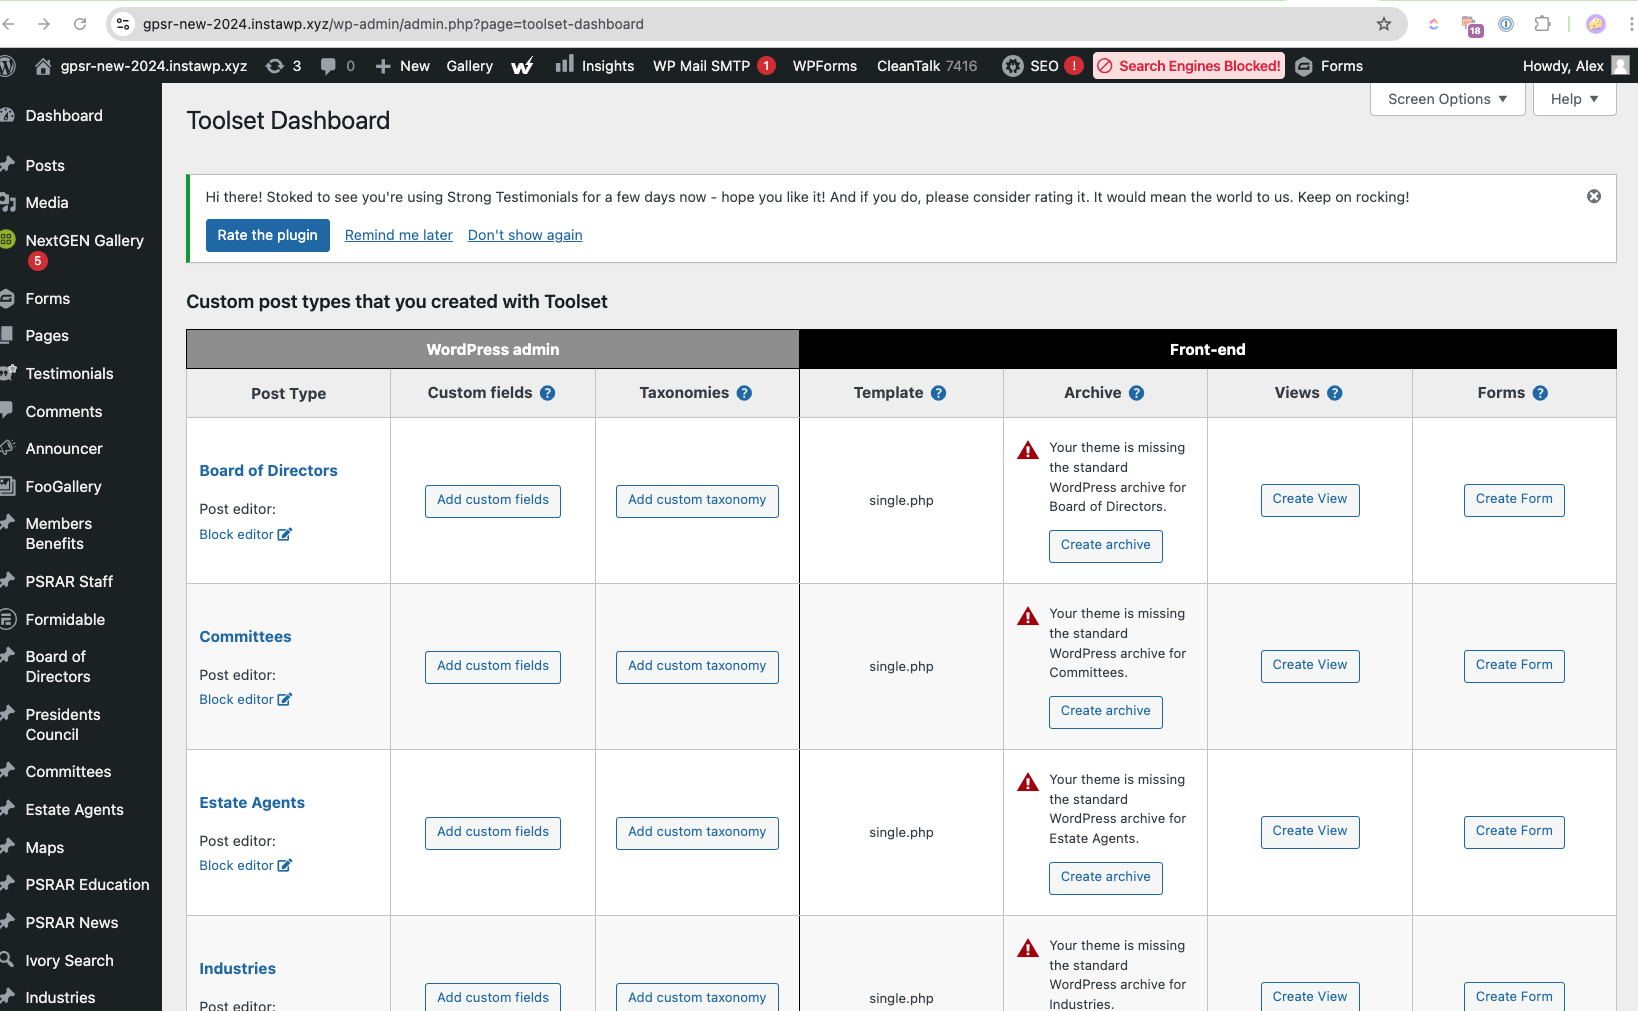The image size is (1638, 1011).
Task: Open Block editor link for Committees
Action: 237,699
